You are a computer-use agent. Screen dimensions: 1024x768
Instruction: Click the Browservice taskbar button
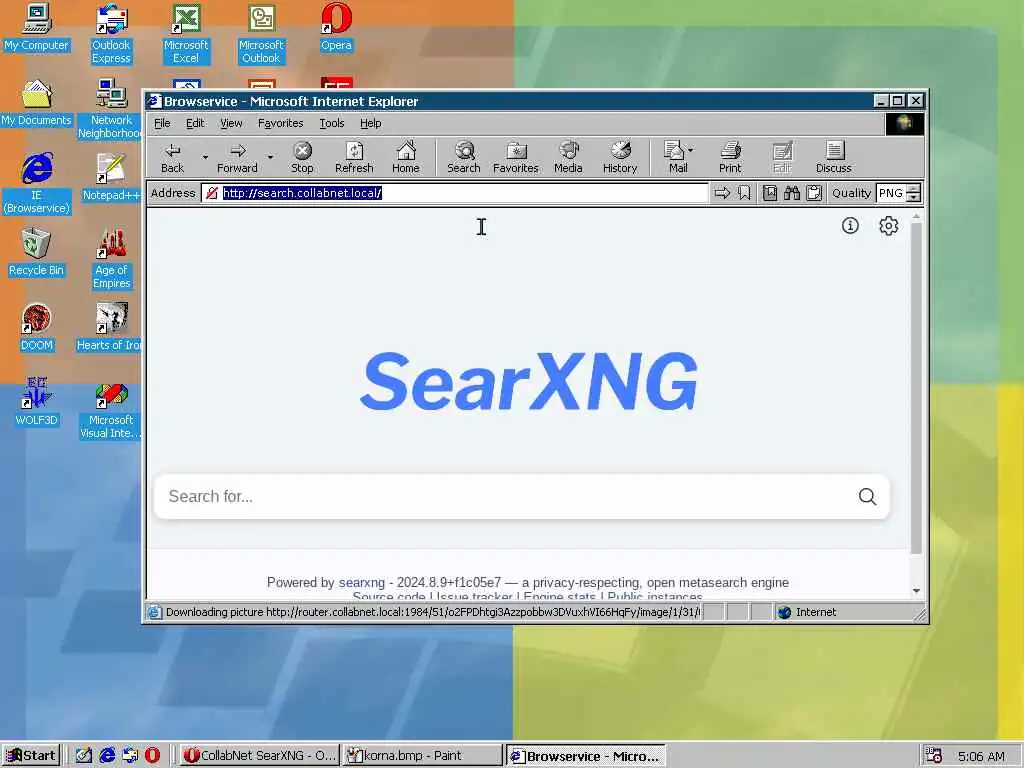[586, 756]
